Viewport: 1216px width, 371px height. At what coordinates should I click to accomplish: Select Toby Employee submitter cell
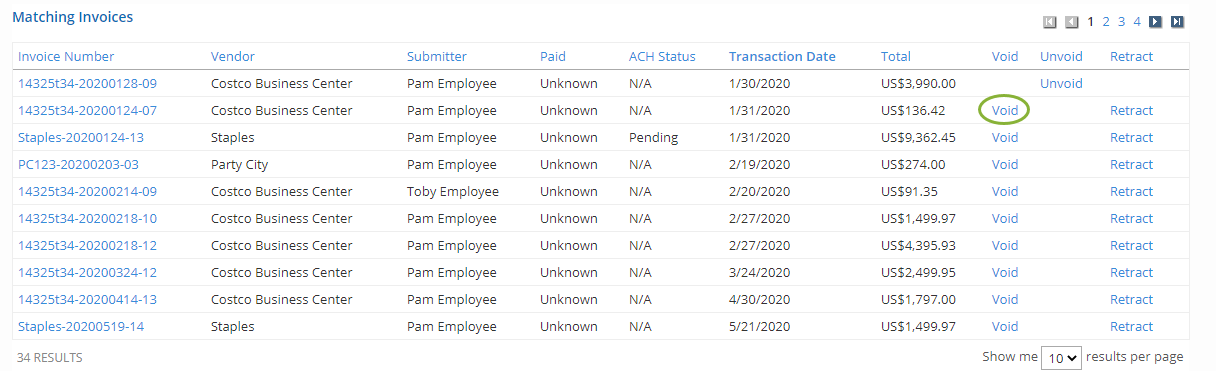click(453, 191)
